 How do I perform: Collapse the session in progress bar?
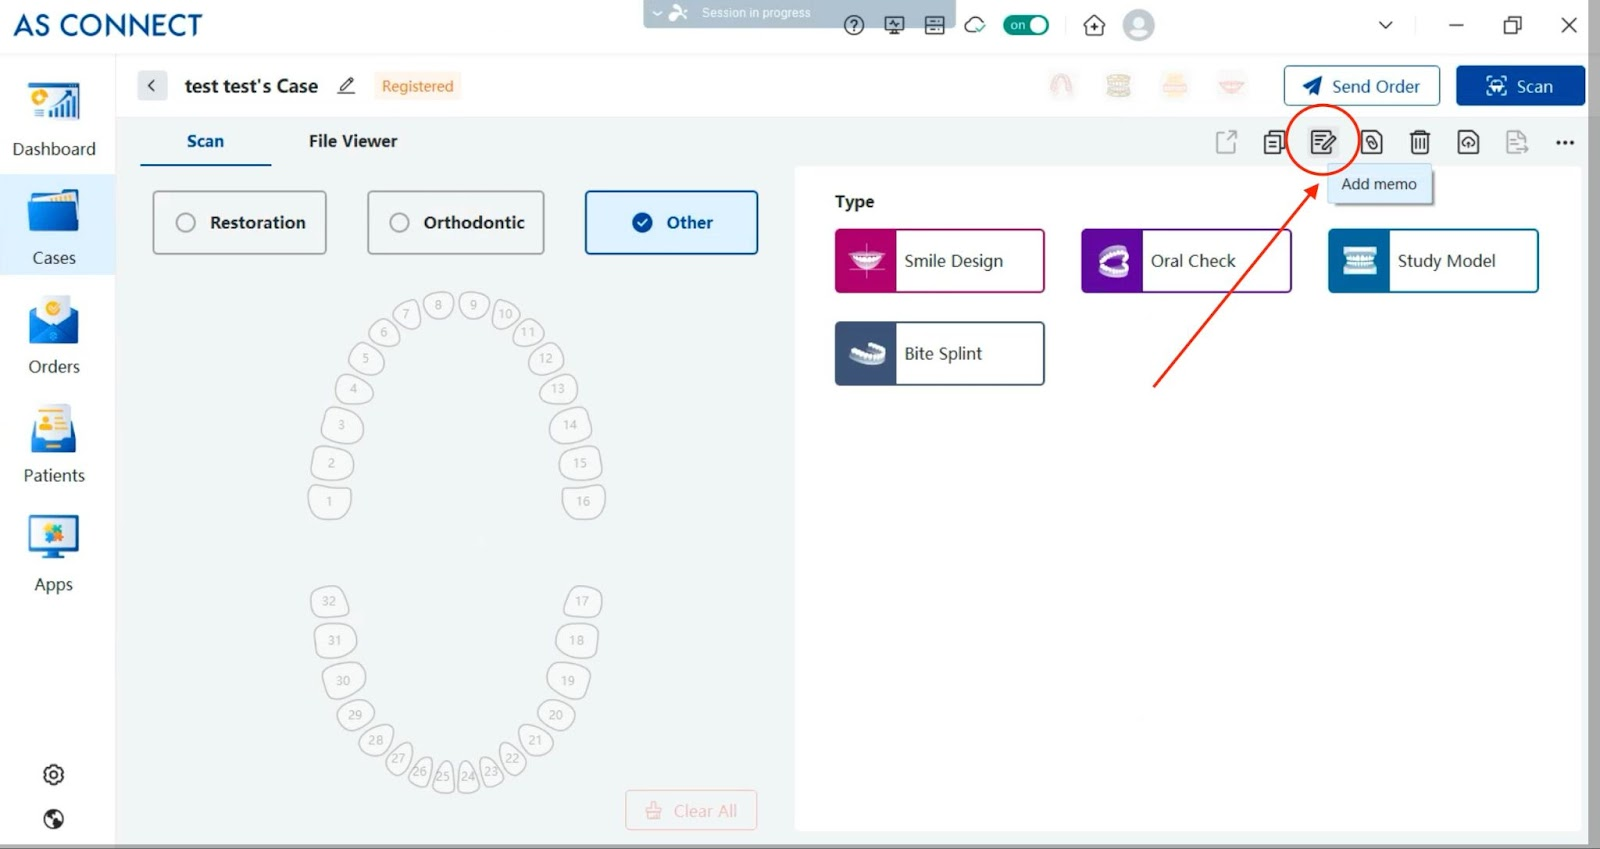click(657, 13)
